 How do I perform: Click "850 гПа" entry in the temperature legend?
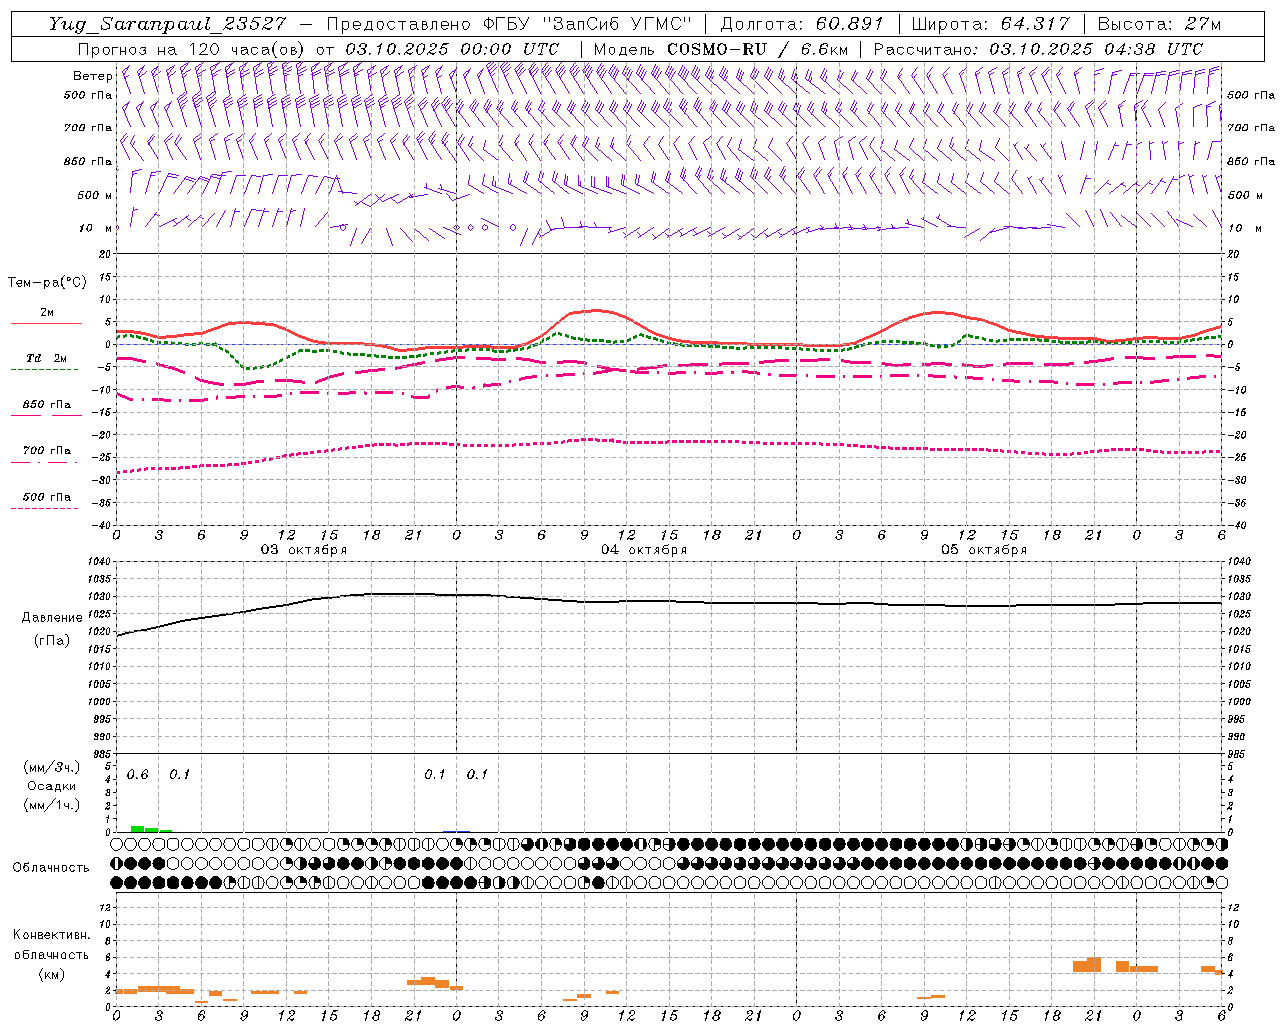point(47,405)
